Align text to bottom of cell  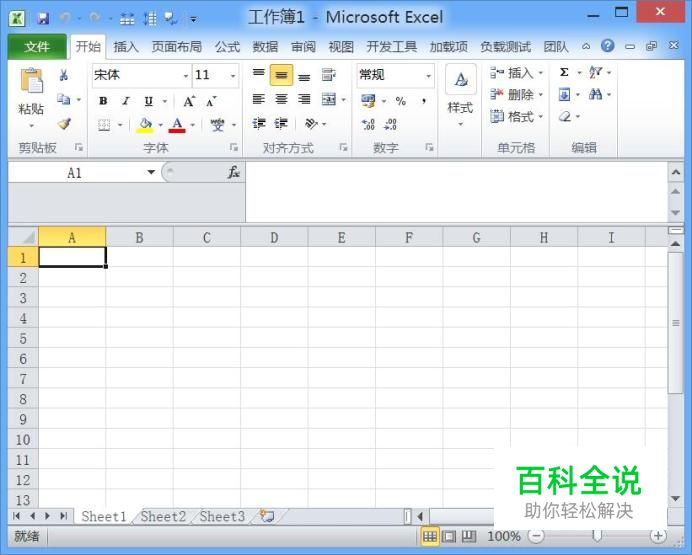tap(304, 76)
